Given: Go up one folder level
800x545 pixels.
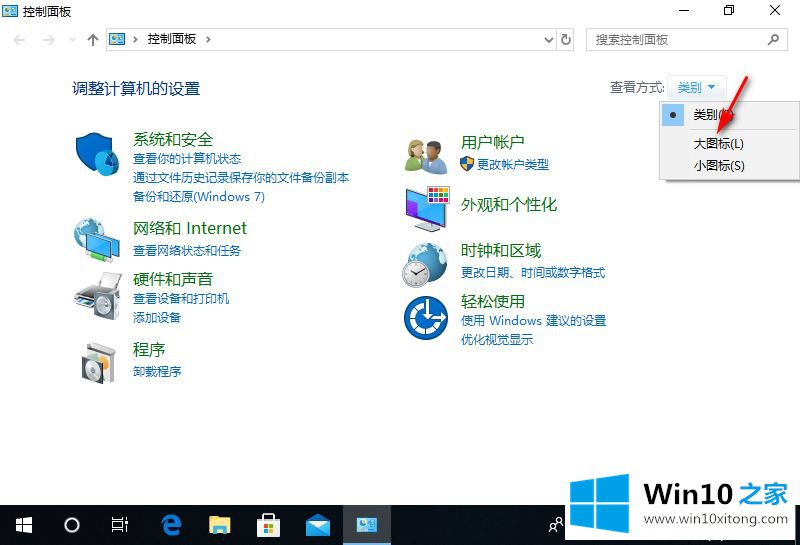Looking at the screenshot, I should (x=92, y=40).
